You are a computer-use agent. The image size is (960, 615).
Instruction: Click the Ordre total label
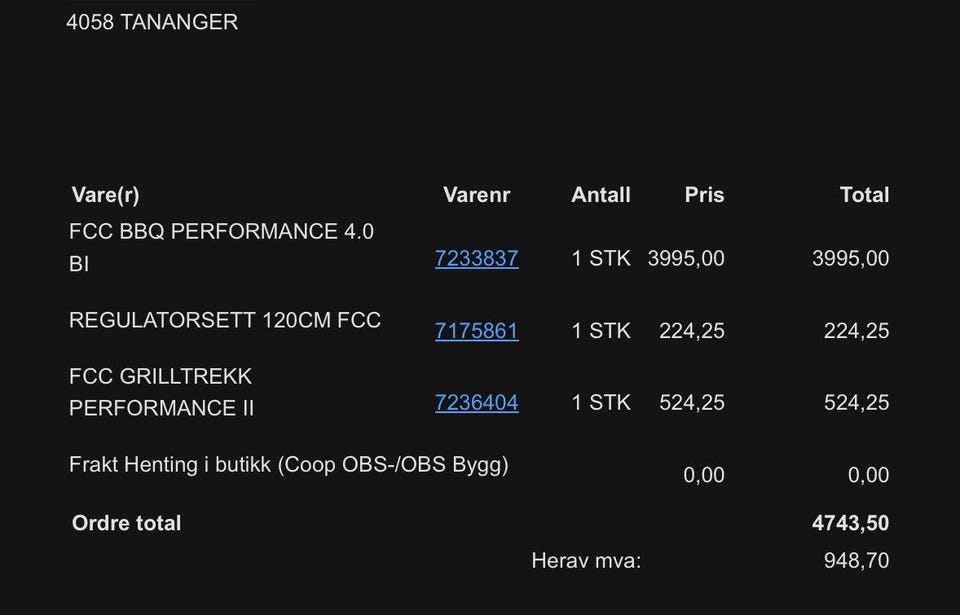click(126, 523)
